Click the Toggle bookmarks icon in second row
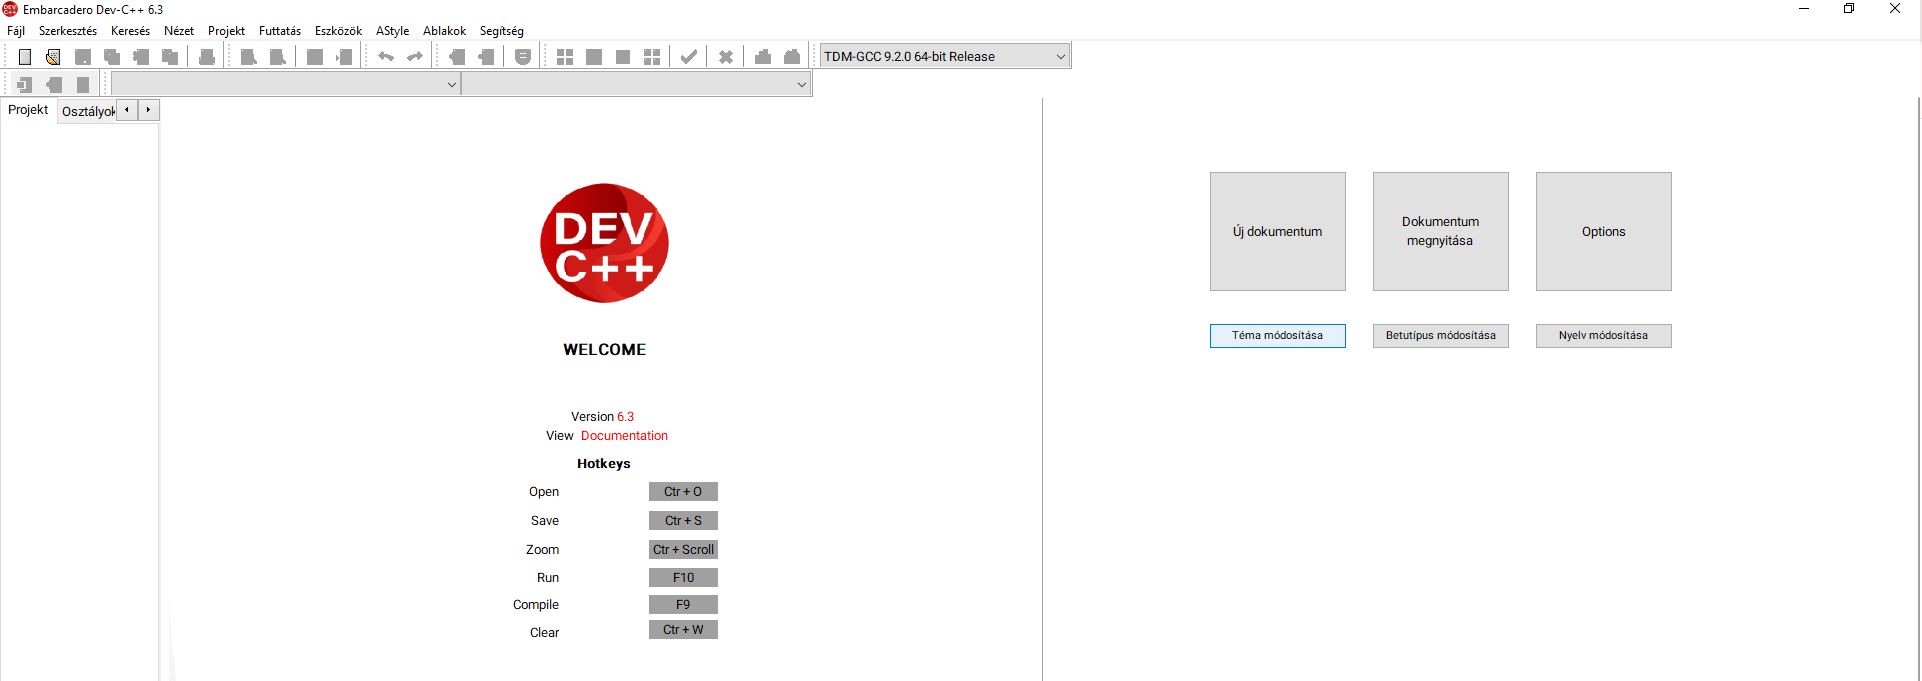 coord(54,85)
